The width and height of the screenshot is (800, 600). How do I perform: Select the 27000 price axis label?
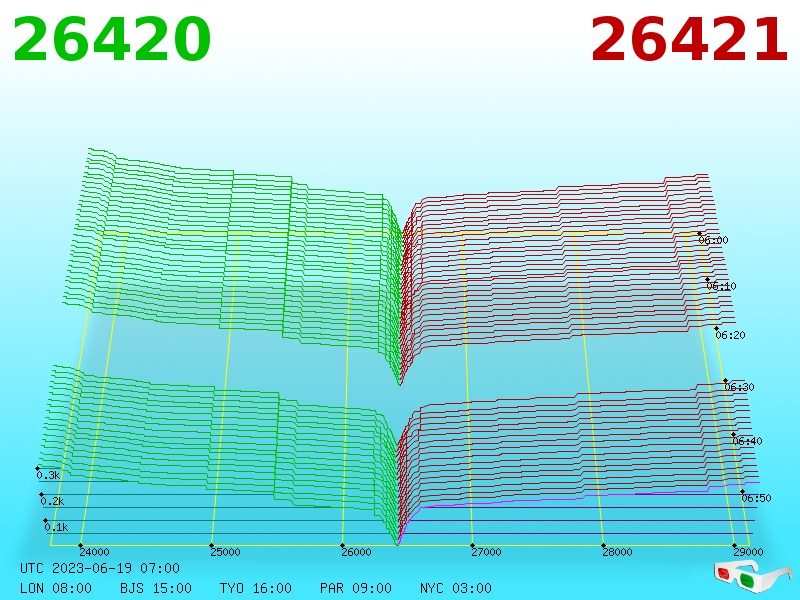point(486,552)
